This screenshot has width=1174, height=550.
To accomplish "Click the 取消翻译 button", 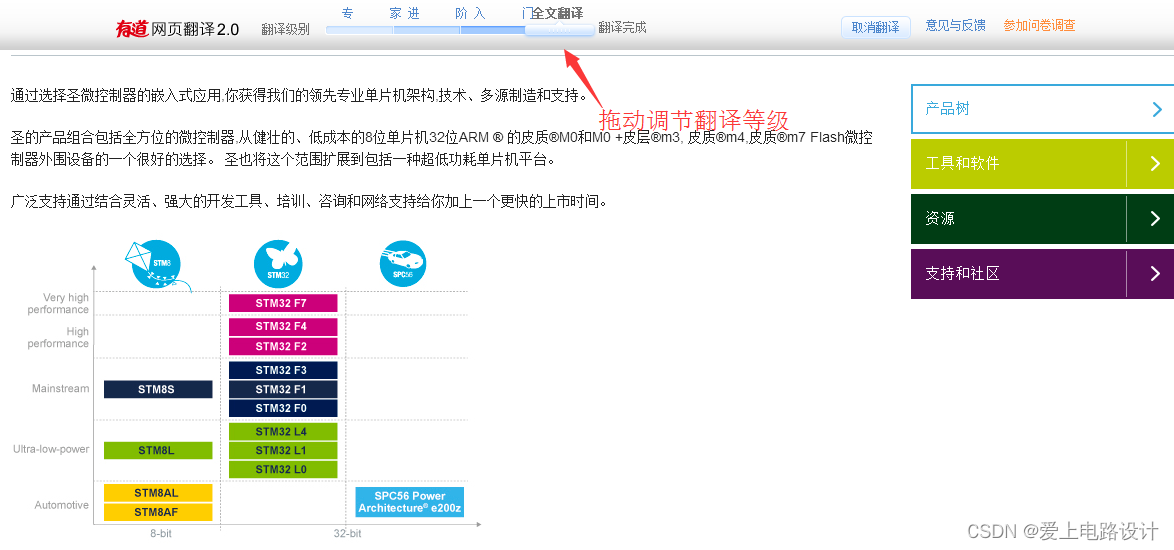I will pos(875,27).
